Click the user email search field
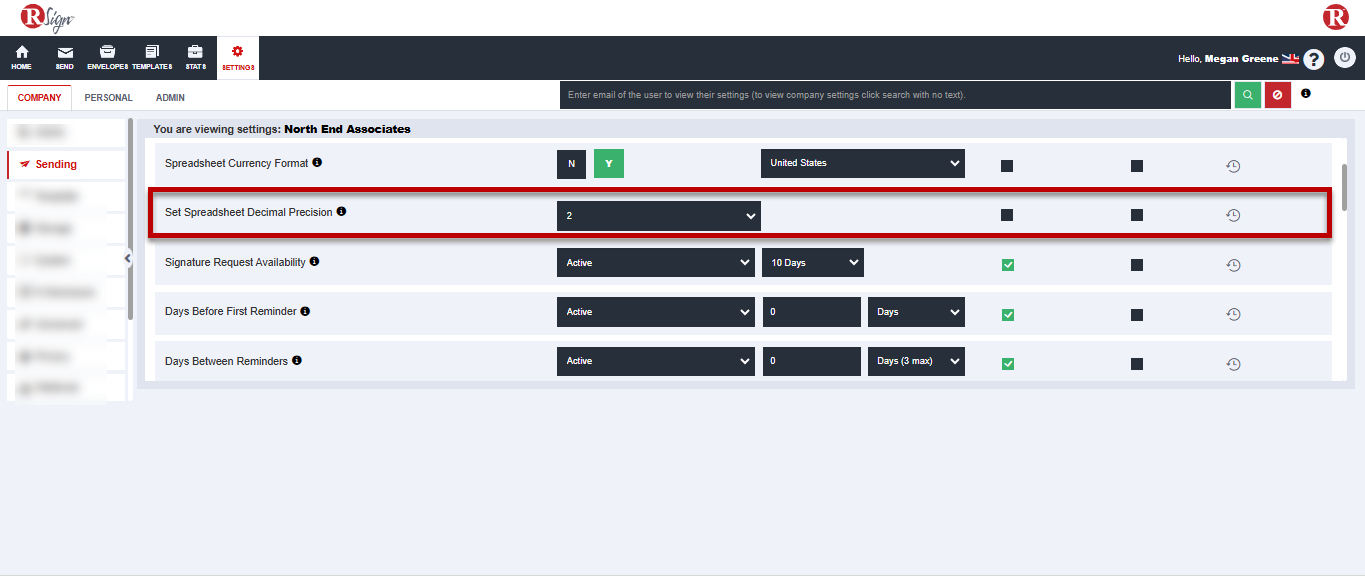 [x=894, y=95]
